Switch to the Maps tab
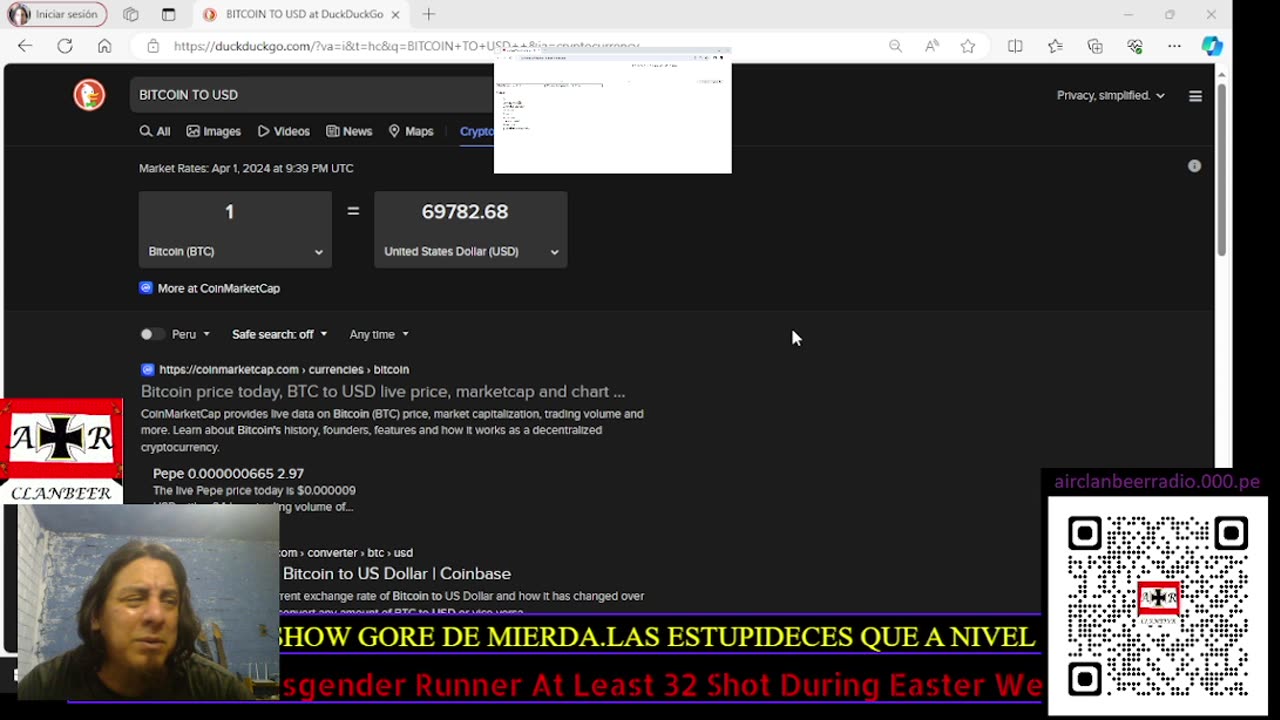This screenshot has width=1280, height=720. [411, 131]
